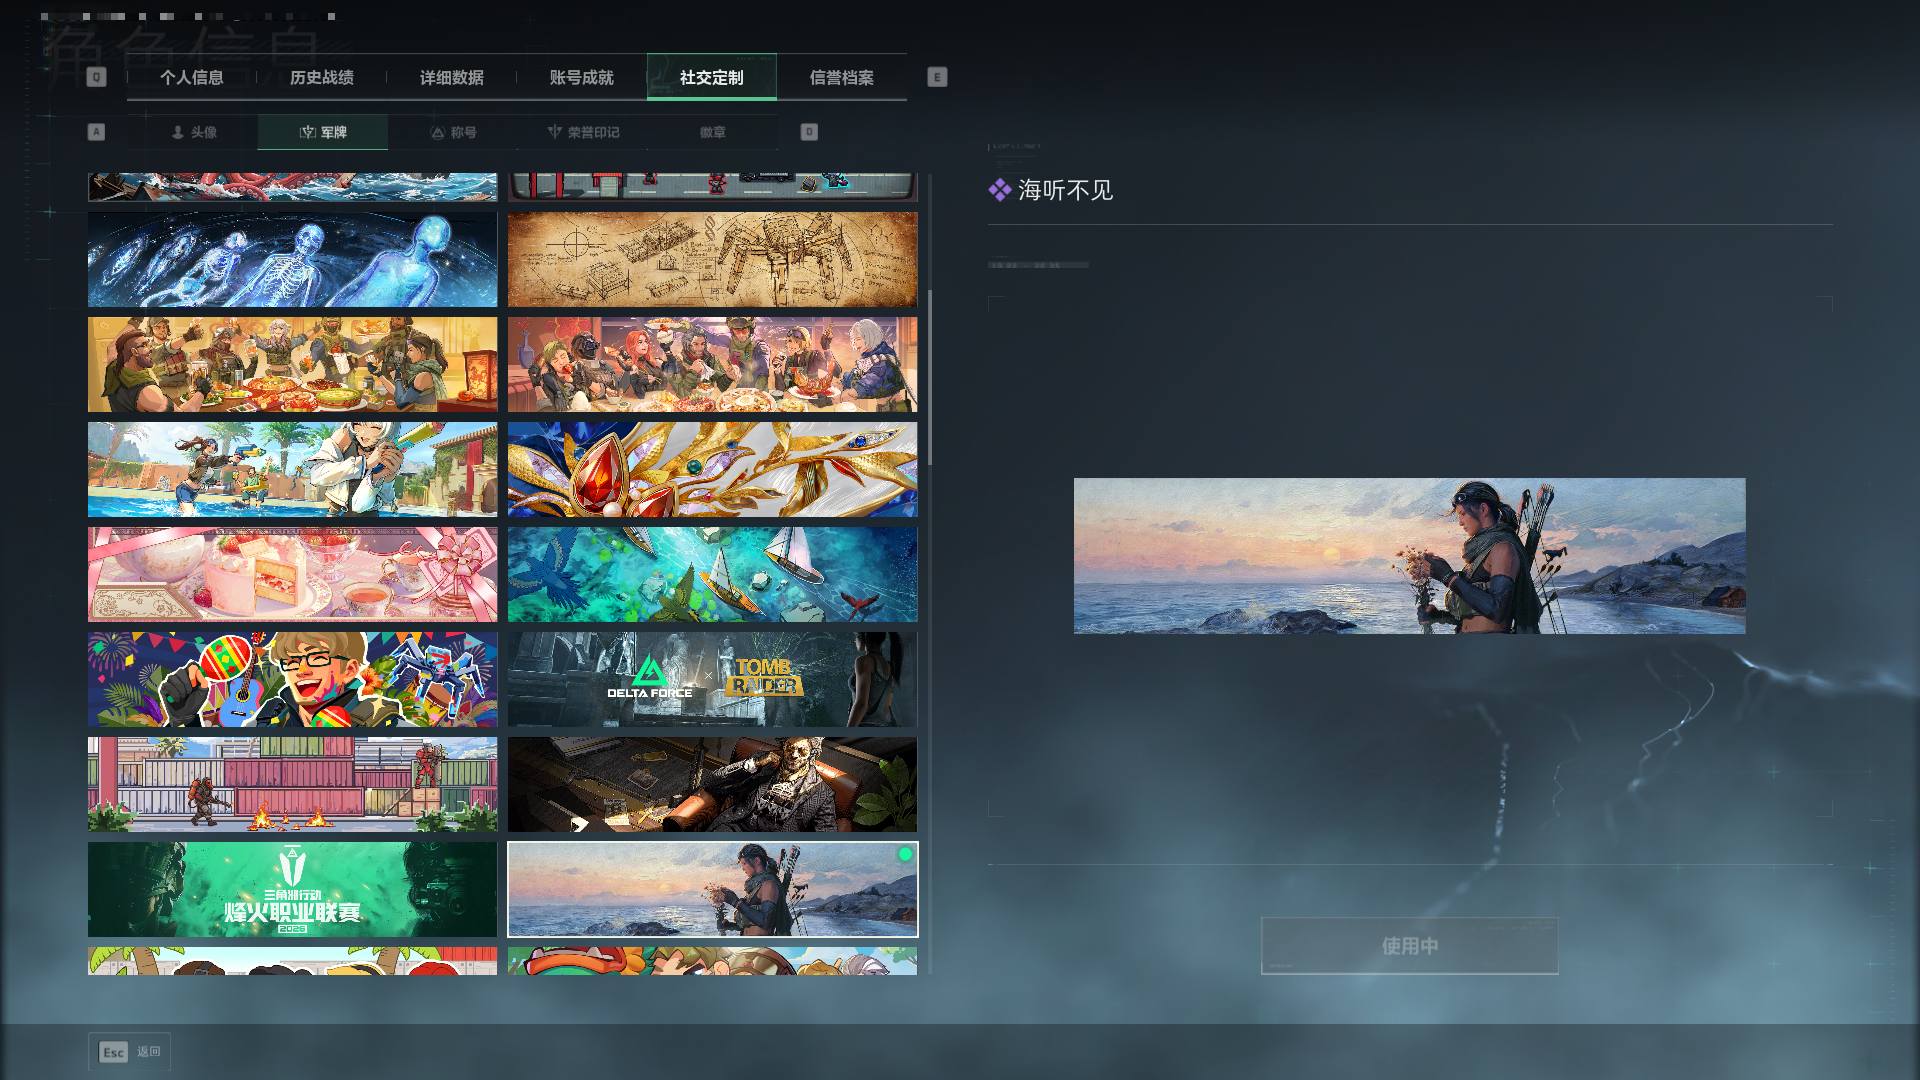
Task: Pick the man reclining in armchair banner
Action: point(712,784)
